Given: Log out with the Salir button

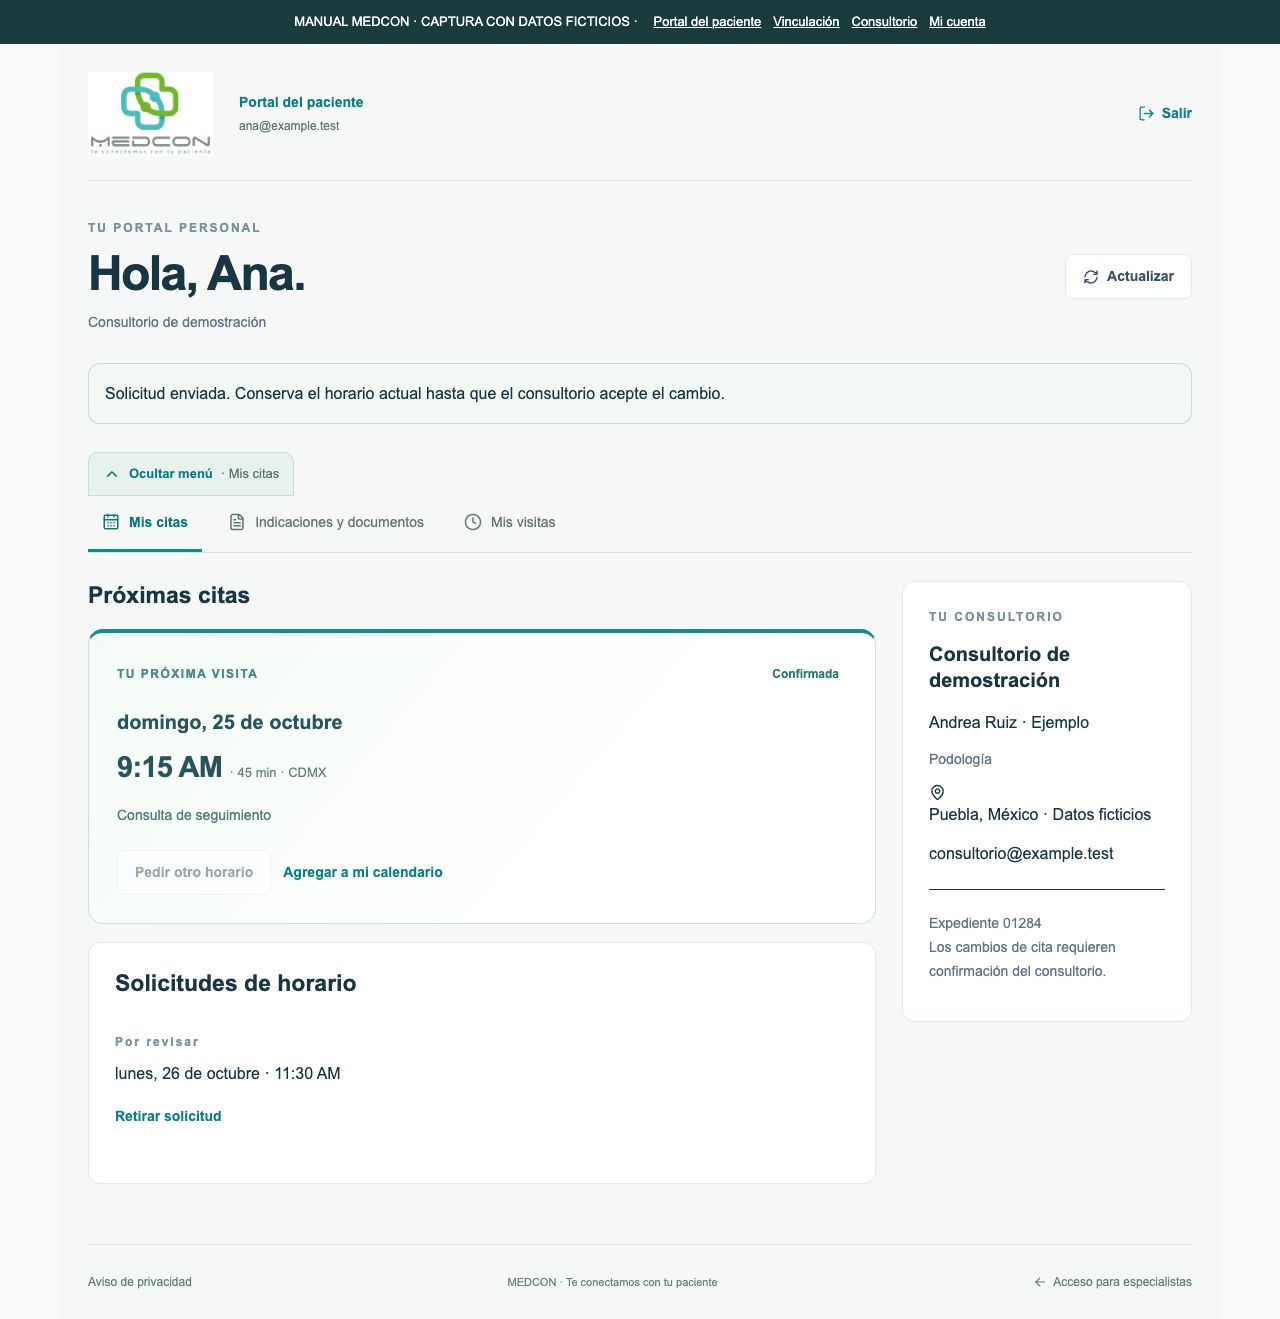Looking at the screenshot, I should [x=1165, y=113].
